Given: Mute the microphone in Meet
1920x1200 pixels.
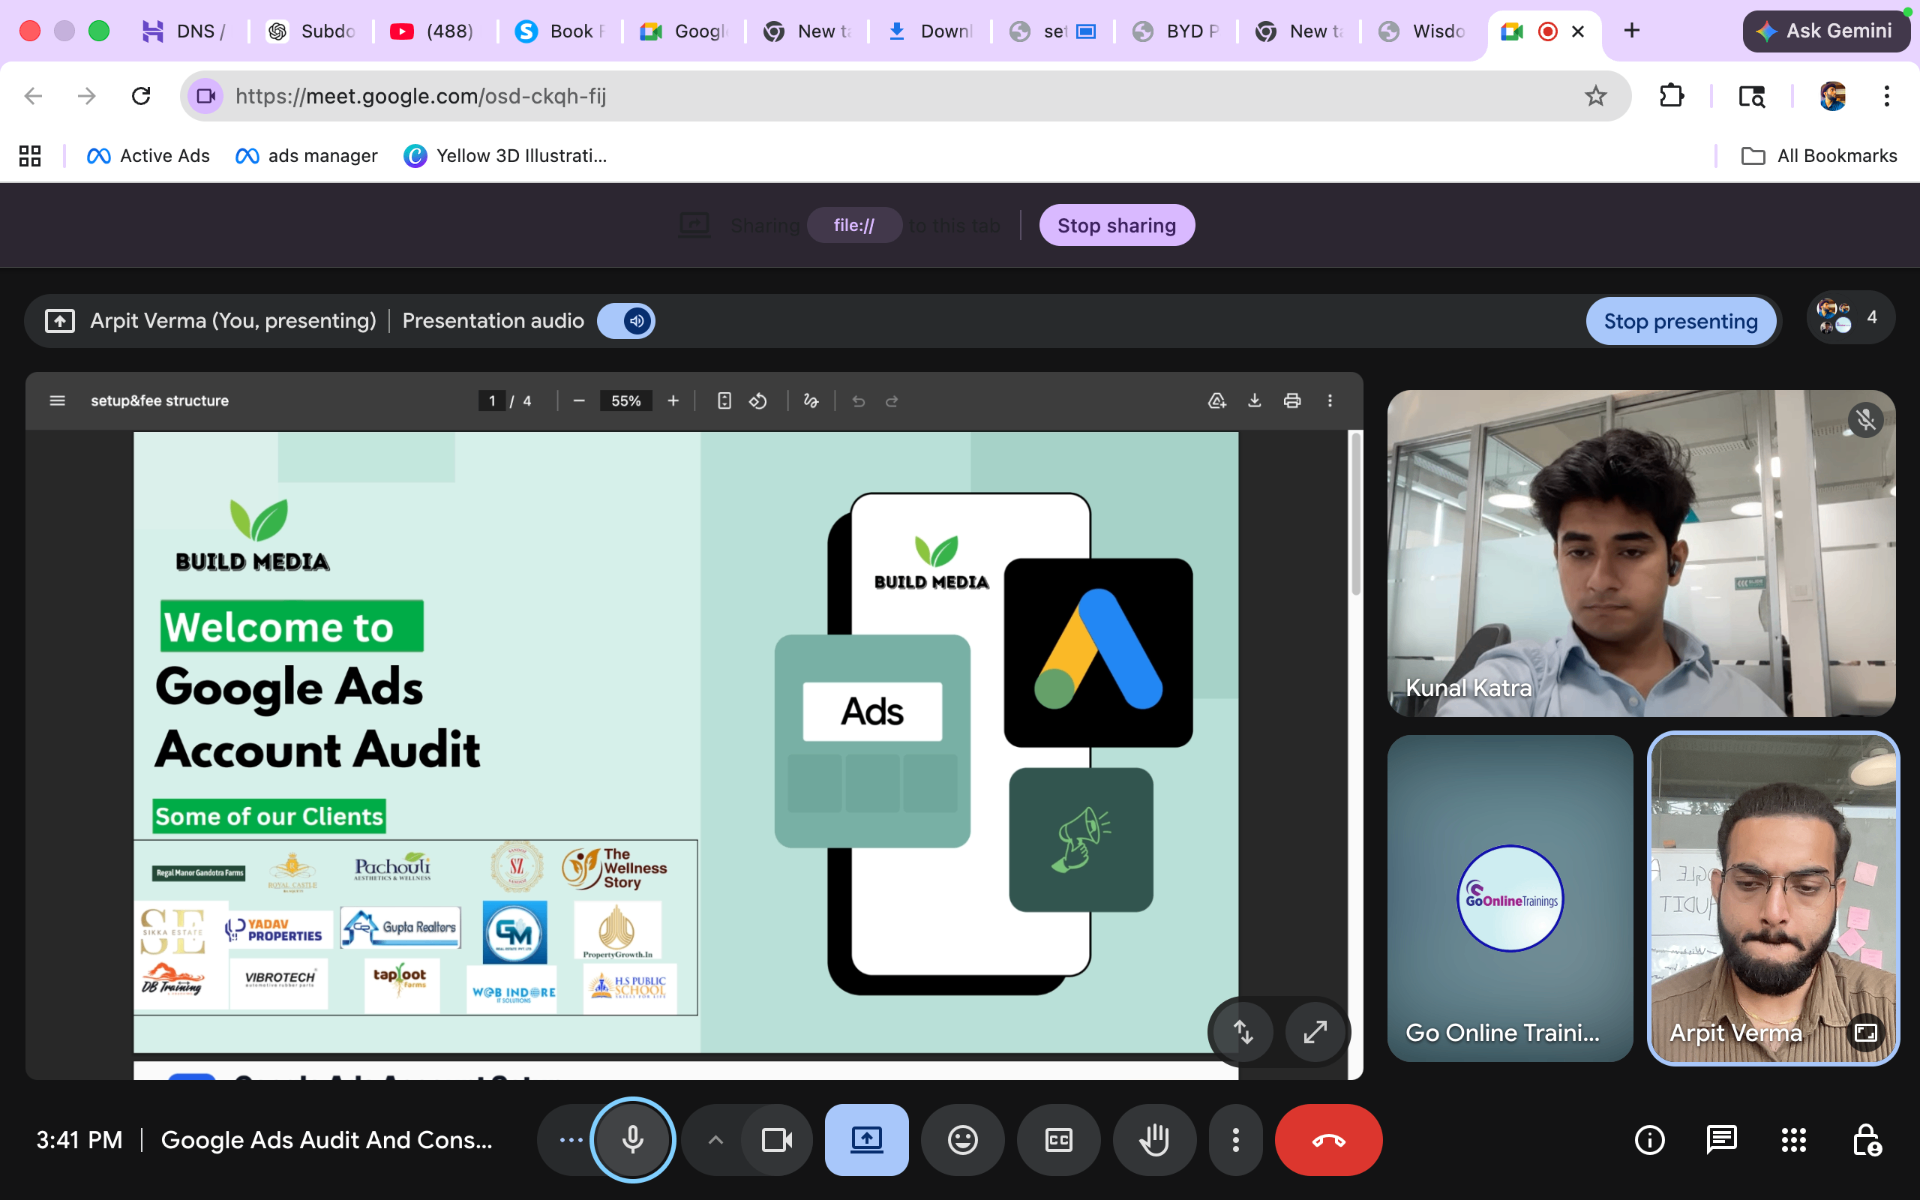Looking at the screenshot, I should [633, 1140].
